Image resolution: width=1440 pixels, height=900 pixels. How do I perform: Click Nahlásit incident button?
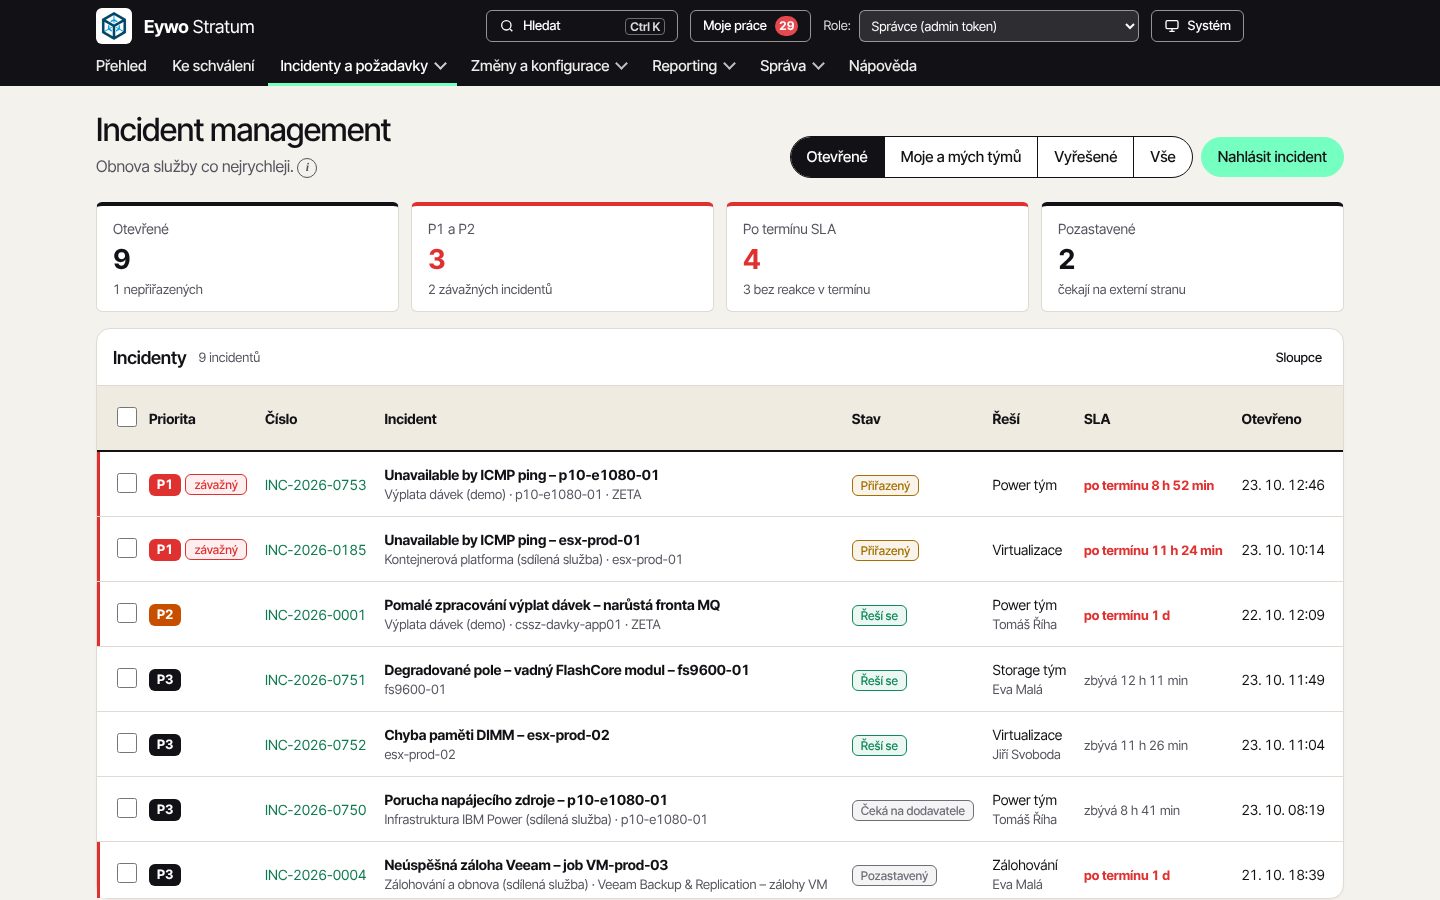pyautogui.click(x=1272, y=157)
